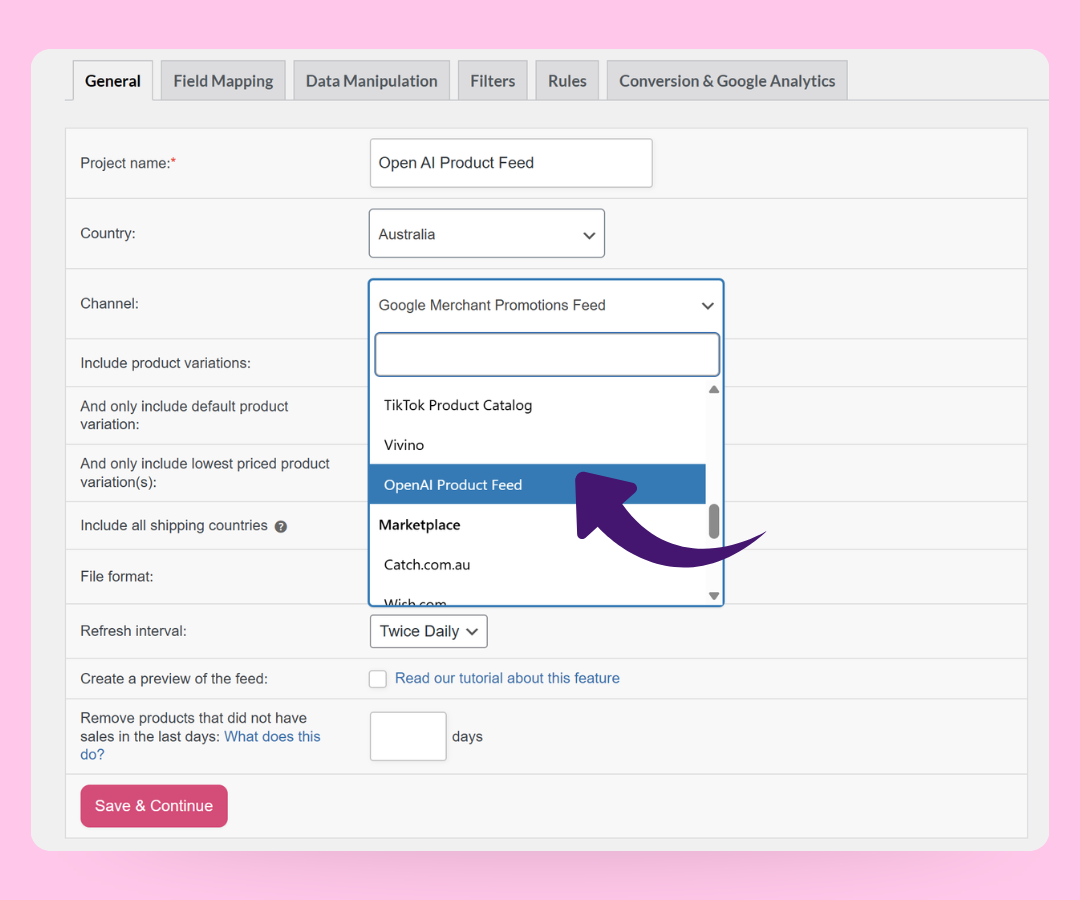Click the dropdown list scroll-down arrow
This screenshot has width=1080, height=900.
click(714, 596)
